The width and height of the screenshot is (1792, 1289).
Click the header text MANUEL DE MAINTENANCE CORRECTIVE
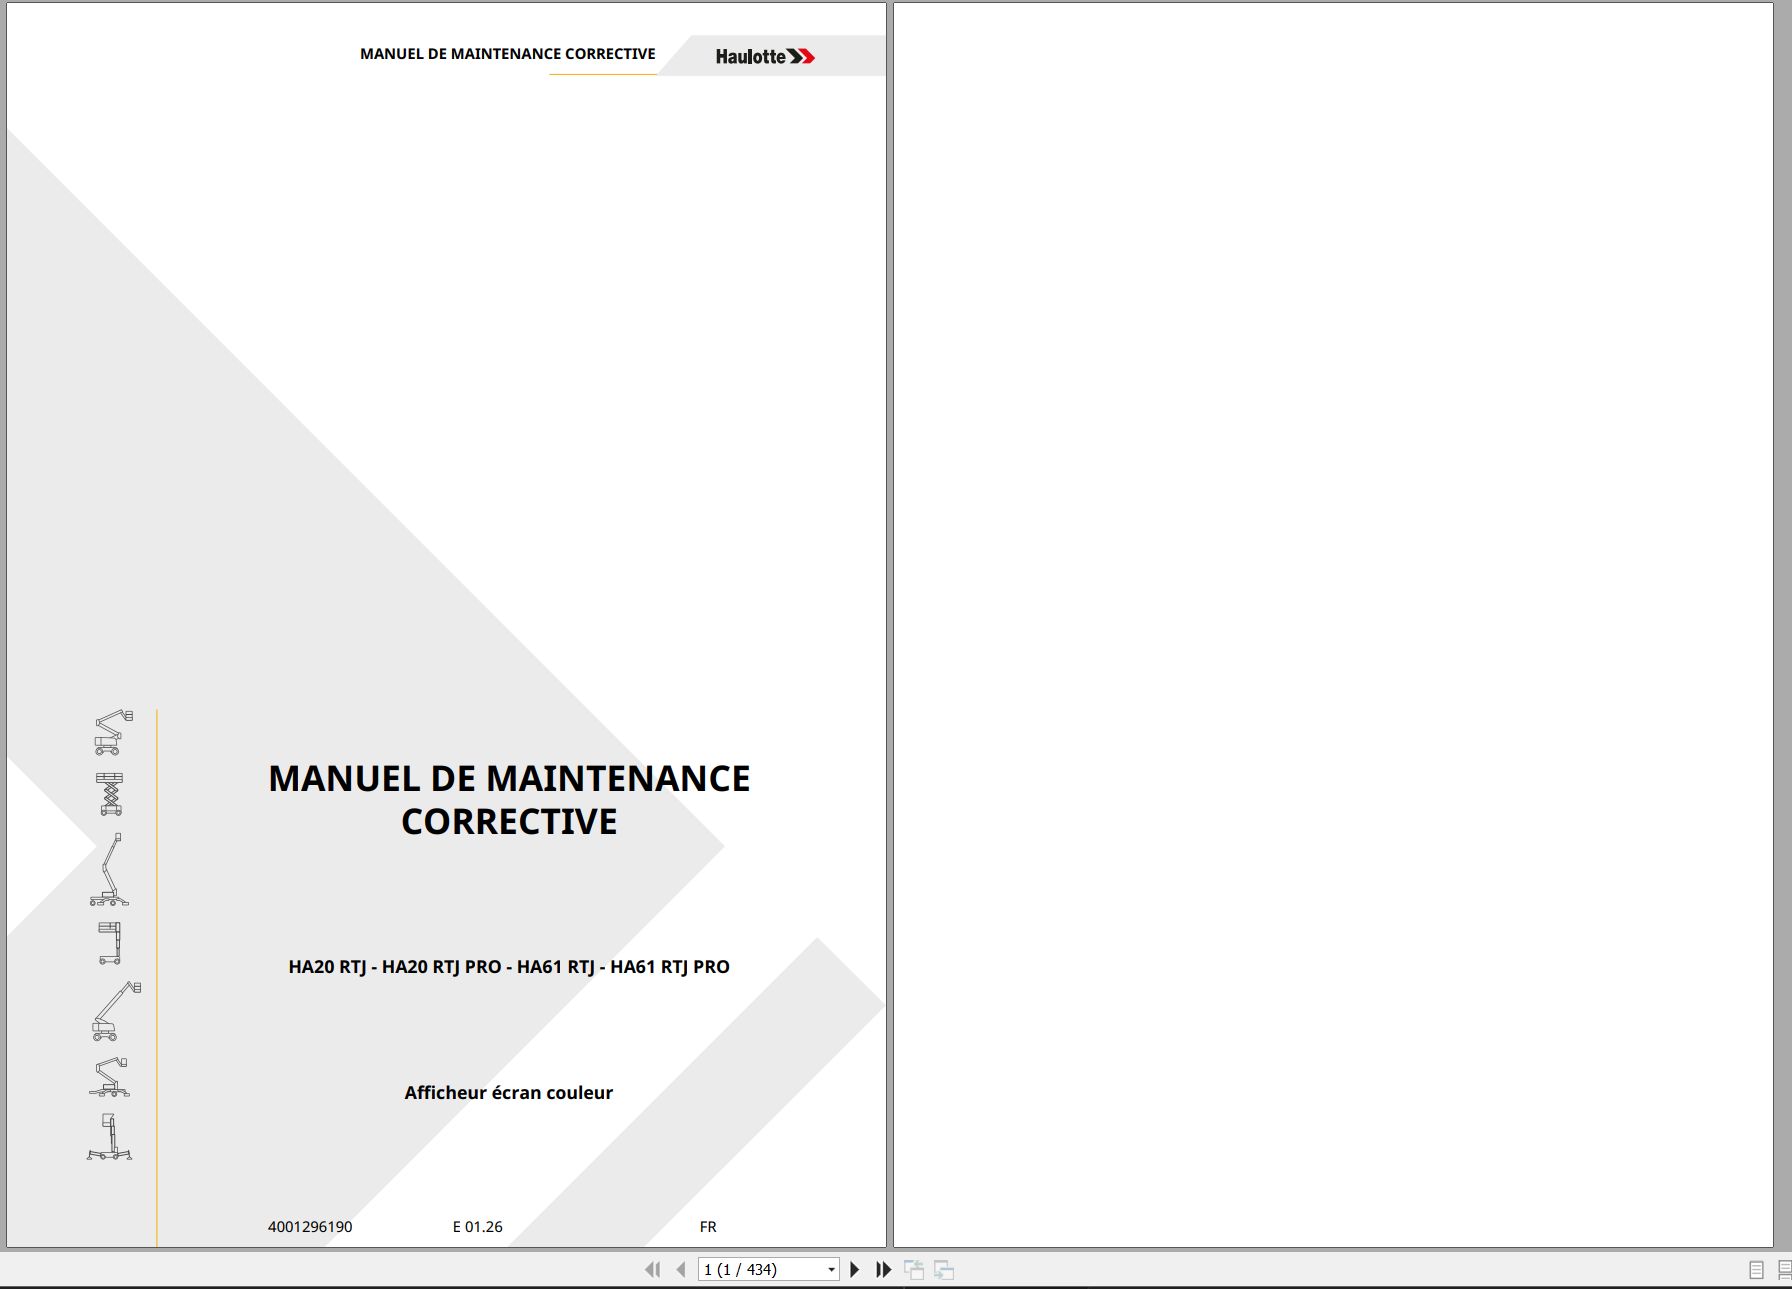coord(508,54)
